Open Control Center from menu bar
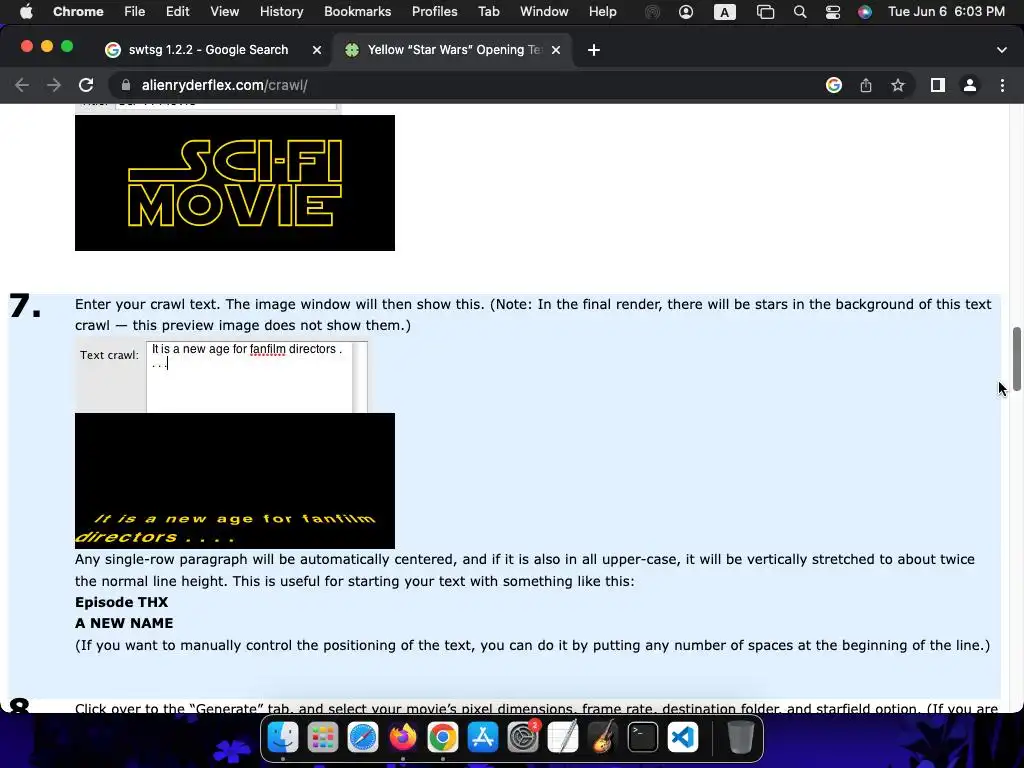Viewport: 1024px width, 768px height. 833,12
